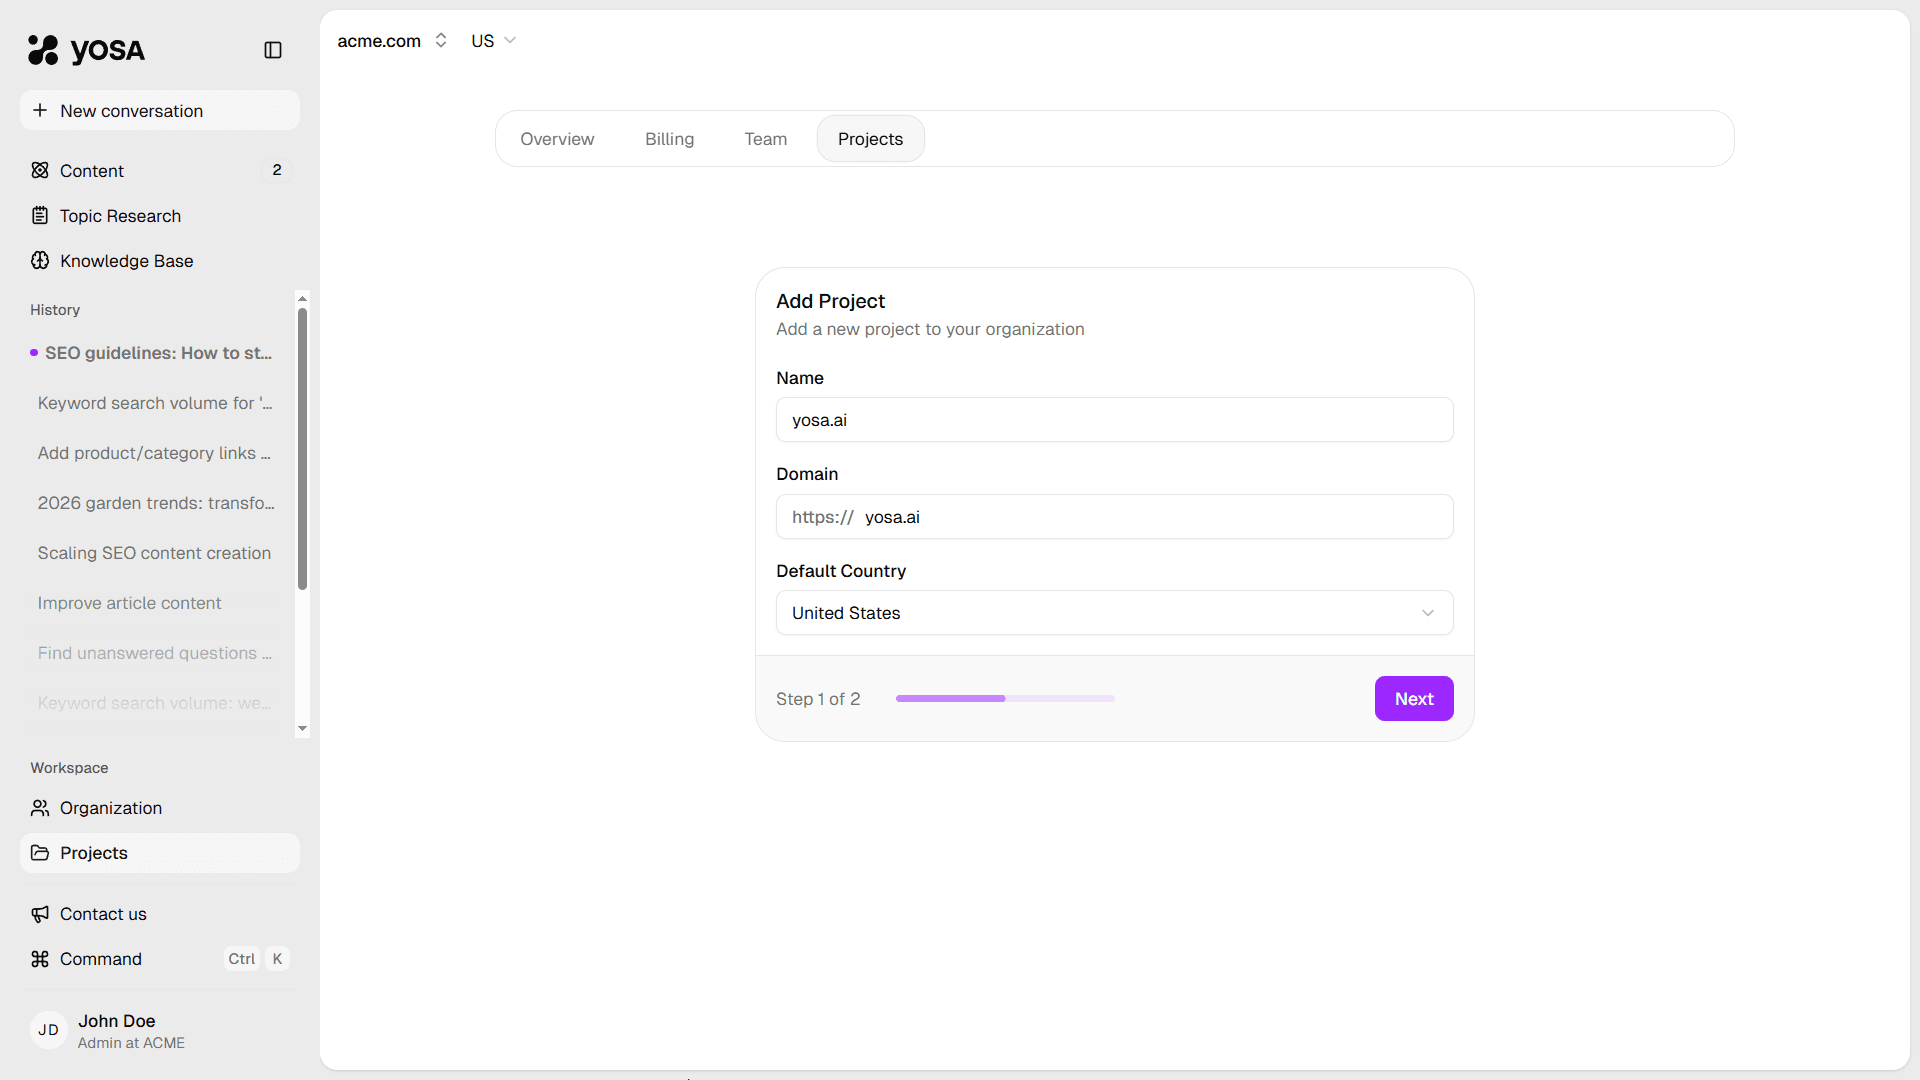Click the Step 1 of 2 progress bar
This screenshot has width=1920, height=1080.
(1004, 698)
